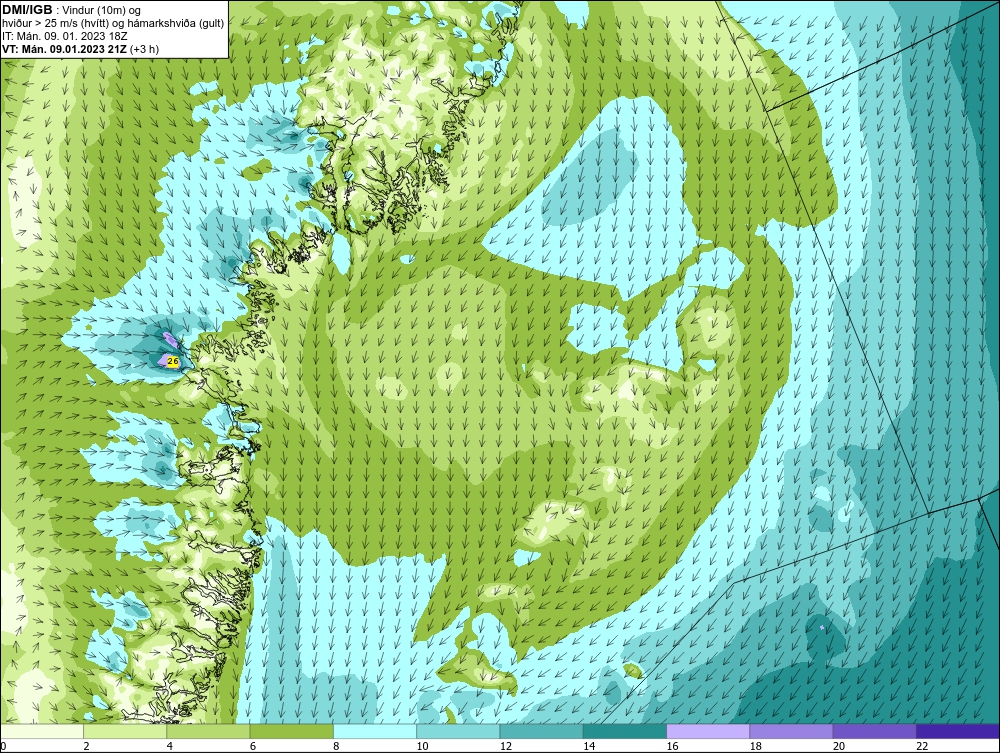Click the 4-6 m/s legend color
Viewport: 1000px width, 753px height.
(x=209, y=731)
